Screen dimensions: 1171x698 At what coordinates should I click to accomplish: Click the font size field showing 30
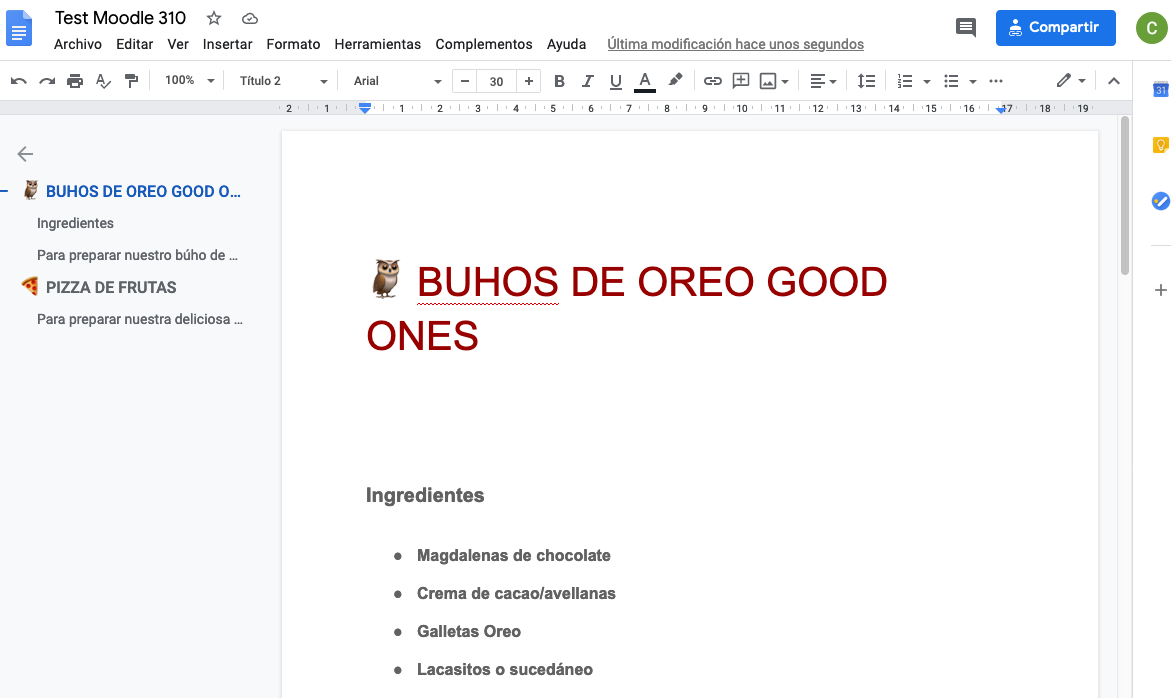click(497, 81)
